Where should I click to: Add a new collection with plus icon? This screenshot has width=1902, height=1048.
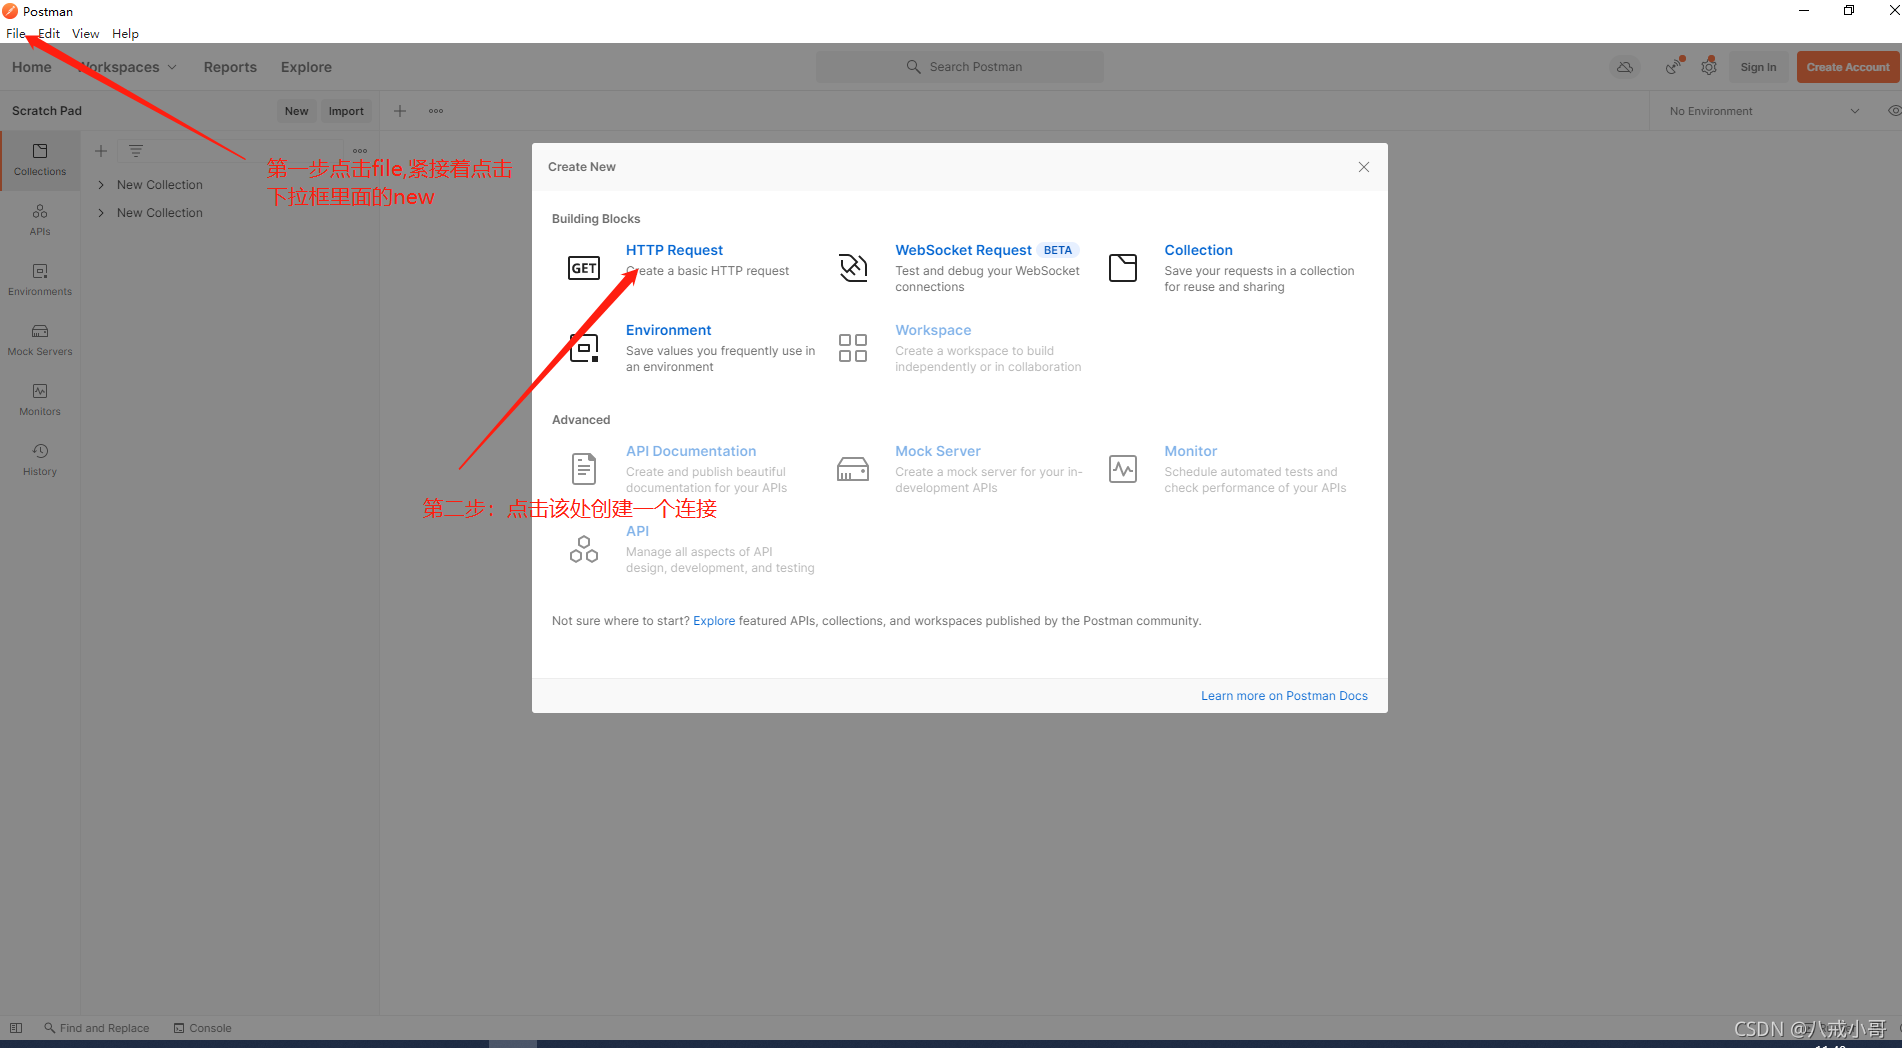pyautogui.click(x=101, y=151)
